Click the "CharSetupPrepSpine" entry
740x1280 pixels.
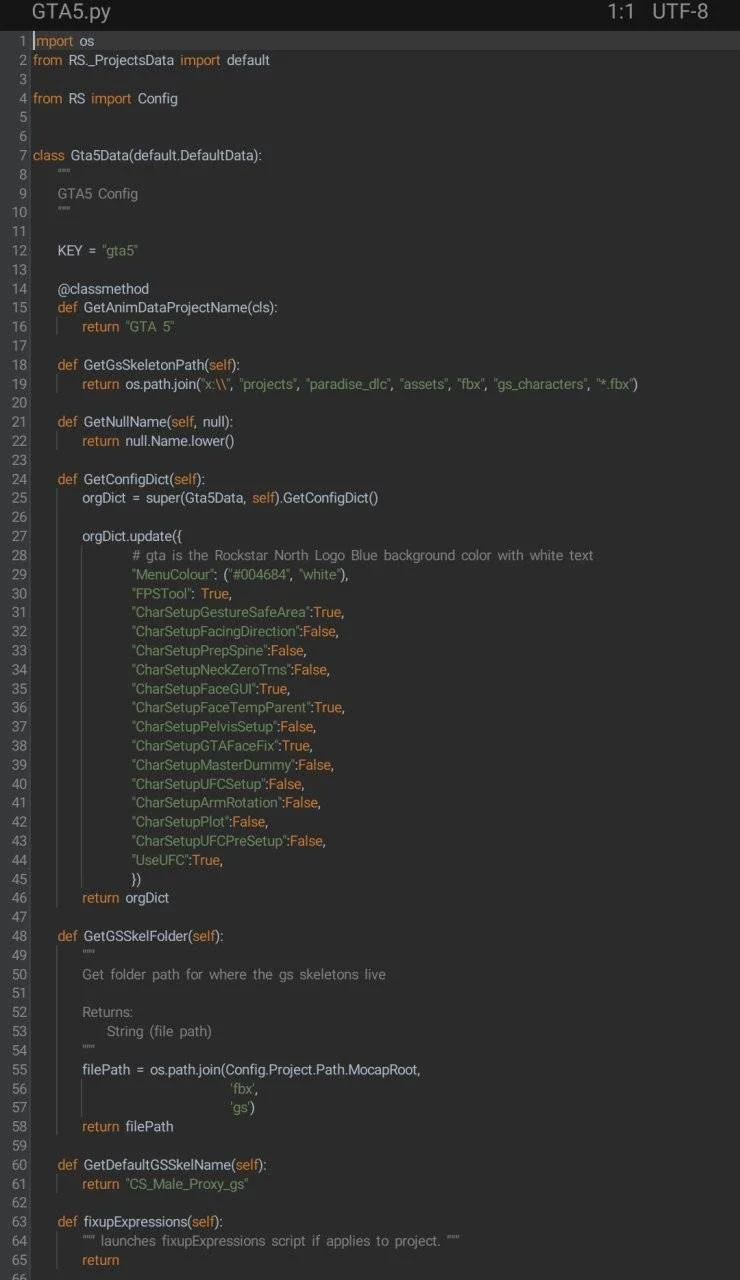click(218, 650)
